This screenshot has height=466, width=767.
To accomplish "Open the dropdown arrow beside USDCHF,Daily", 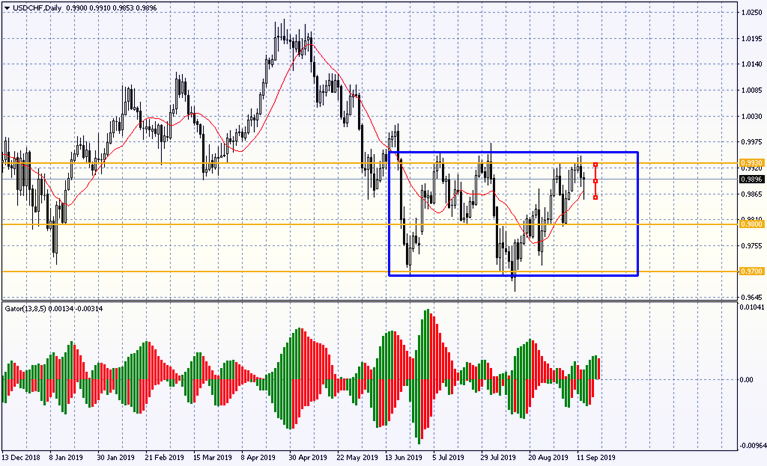I will [x=6, y=7].
